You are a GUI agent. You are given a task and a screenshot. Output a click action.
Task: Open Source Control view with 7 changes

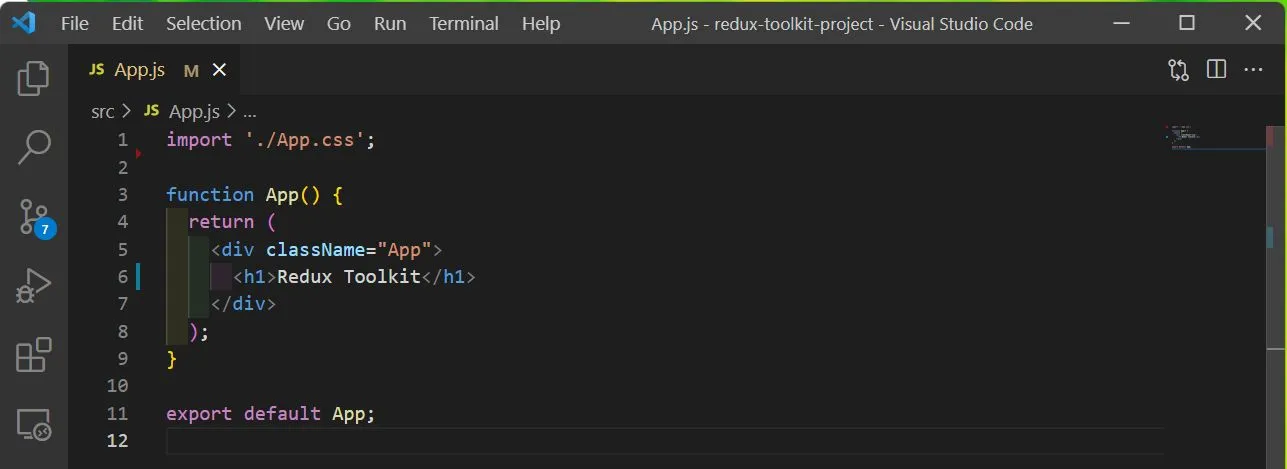pos(34,216)
